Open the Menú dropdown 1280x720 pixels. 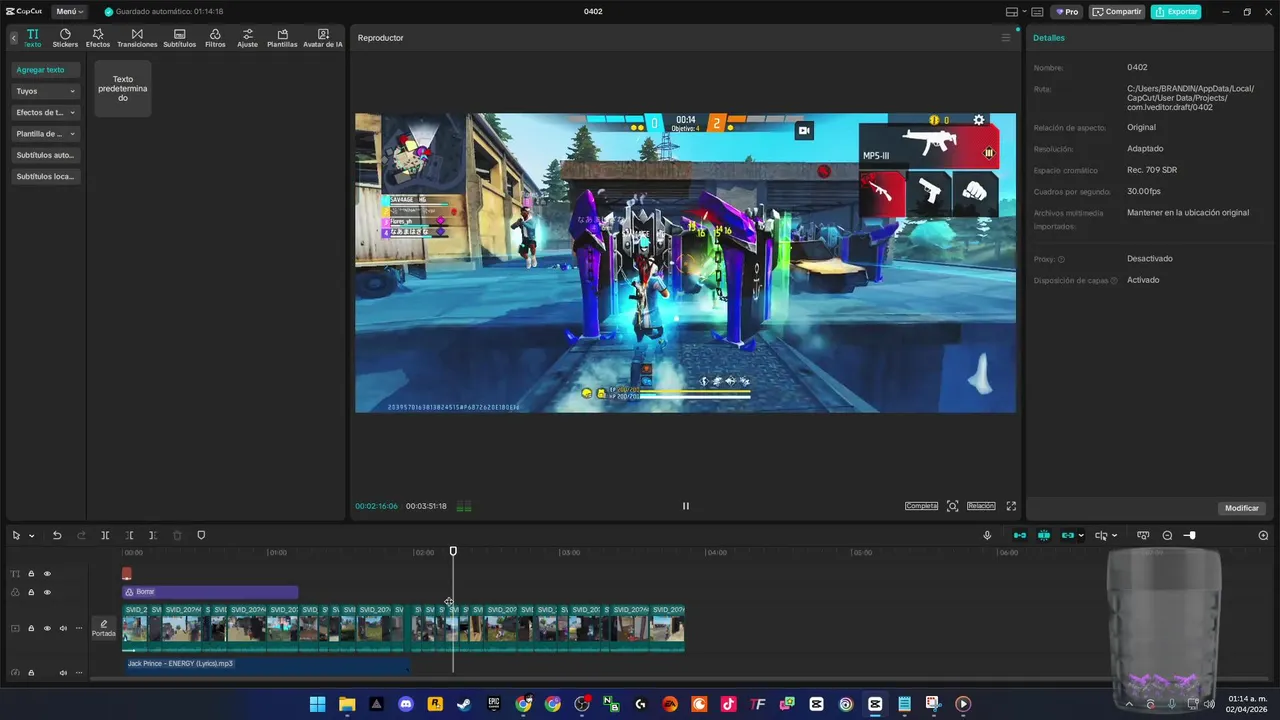(x=69, y=12)
